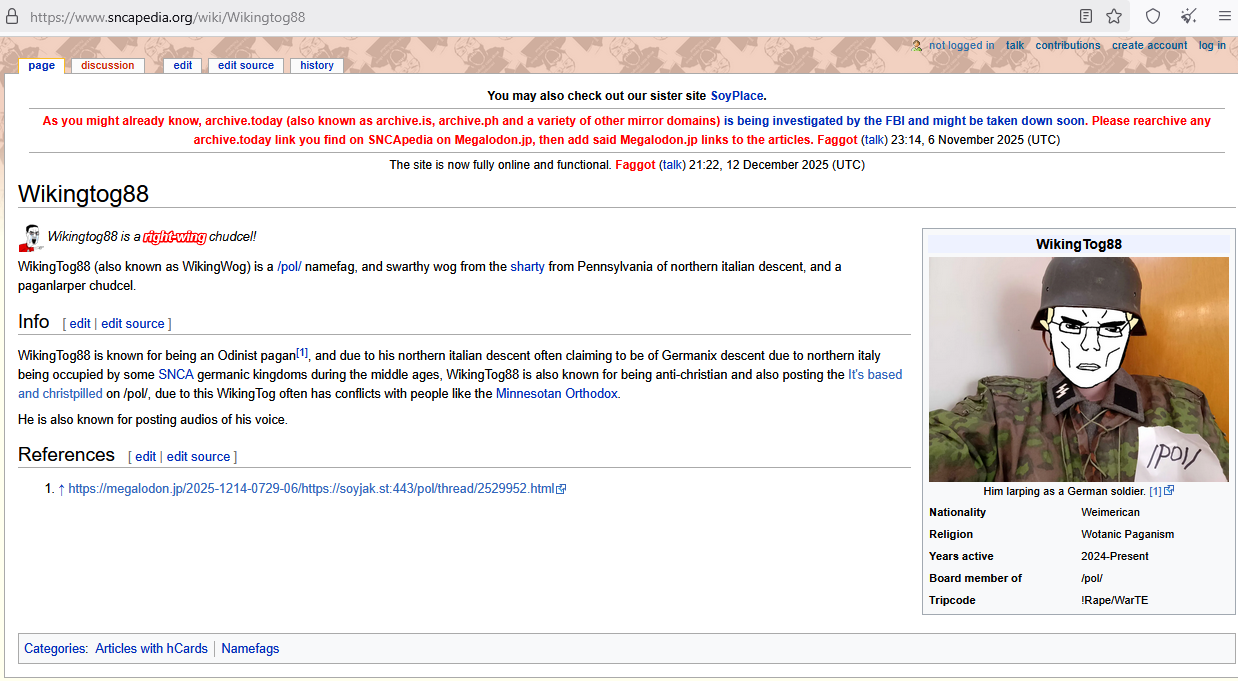Viewport: 1238px width, 681px height.
Task: Click edit source beside References heading
Action: [x=198, y=457]
